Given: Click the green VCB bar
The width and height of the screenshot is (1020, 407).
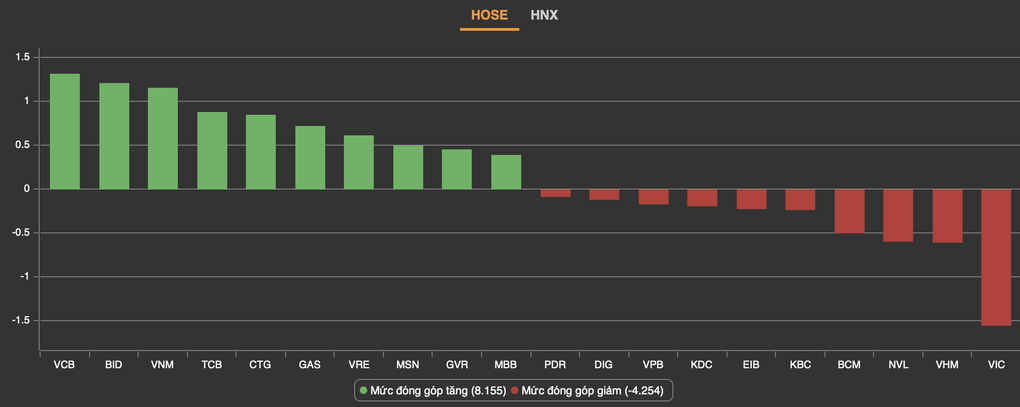Looking at the screenshot, I should [x=65, y=131].
